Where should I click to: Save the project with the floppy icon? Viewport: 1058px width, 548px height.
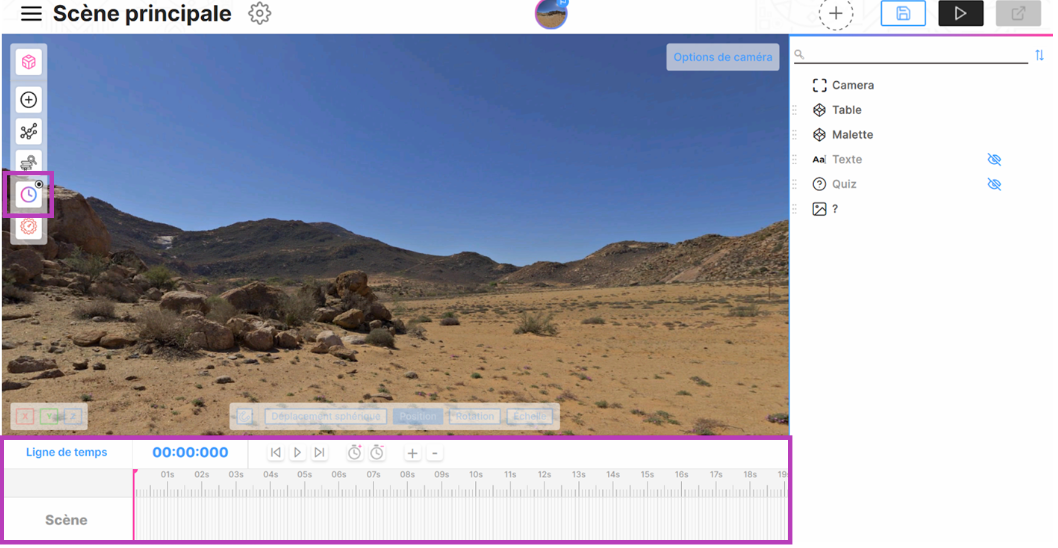(903, 13)
